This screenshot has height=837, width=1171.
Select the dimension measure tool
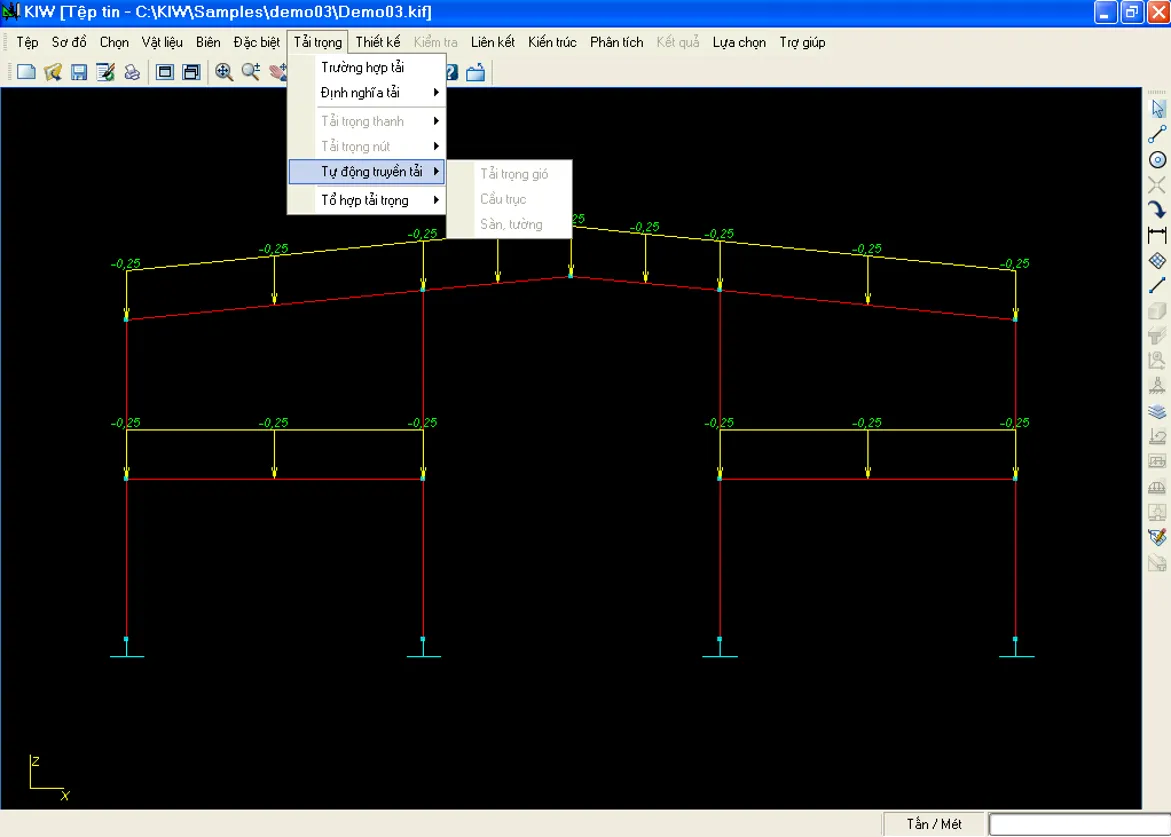(x=1157, y=236)
